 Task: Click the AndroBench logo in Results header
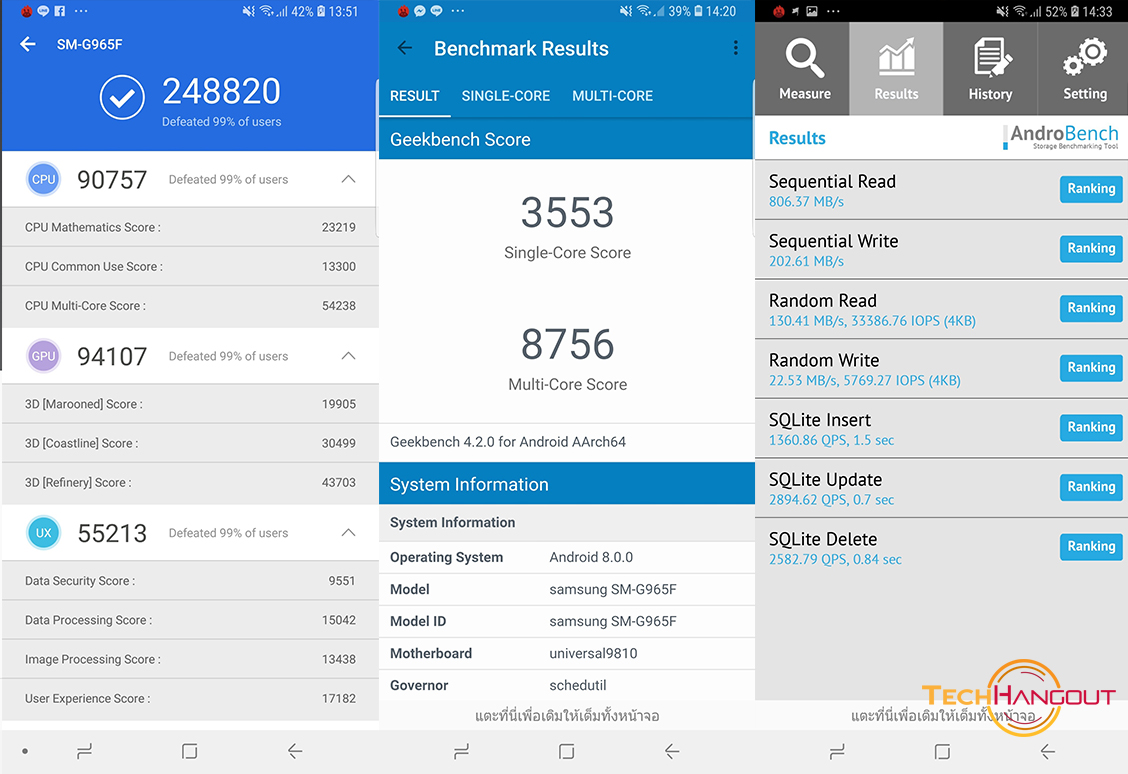1062,137
